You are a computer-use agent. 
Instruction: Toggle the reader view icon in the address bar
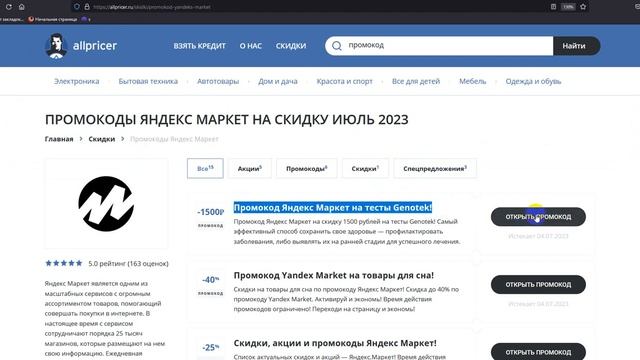point(553,7)
